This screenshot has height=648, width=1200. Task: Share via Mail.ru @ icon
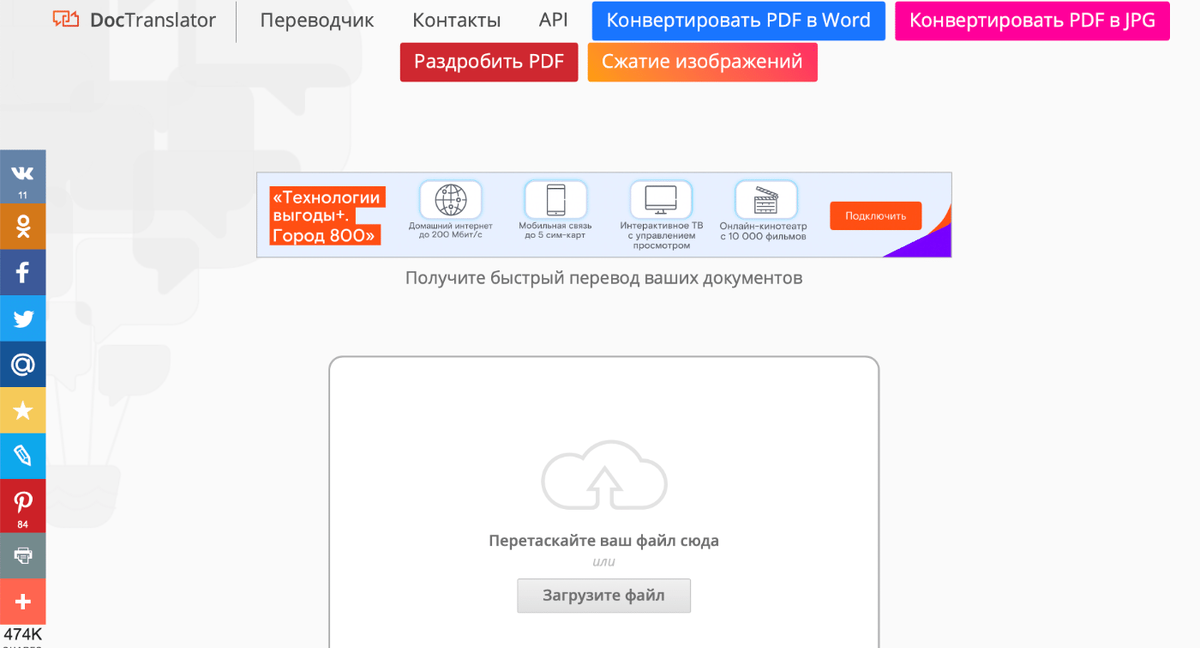pos(23,365)
